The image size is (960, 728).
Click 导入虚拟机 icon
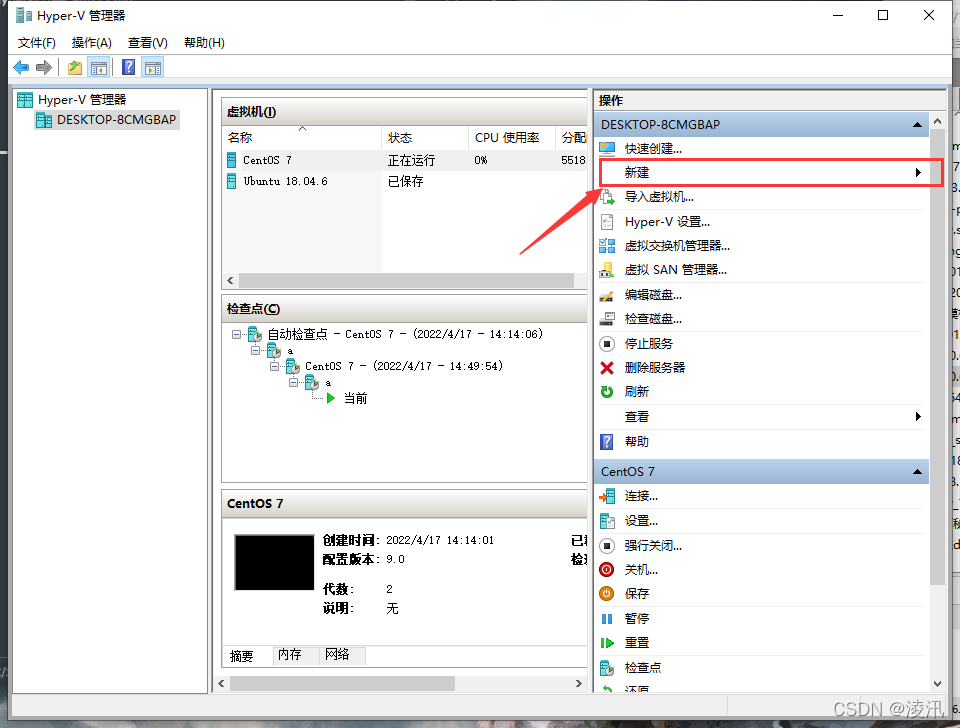pyautogui.click(x=607, y=197)
